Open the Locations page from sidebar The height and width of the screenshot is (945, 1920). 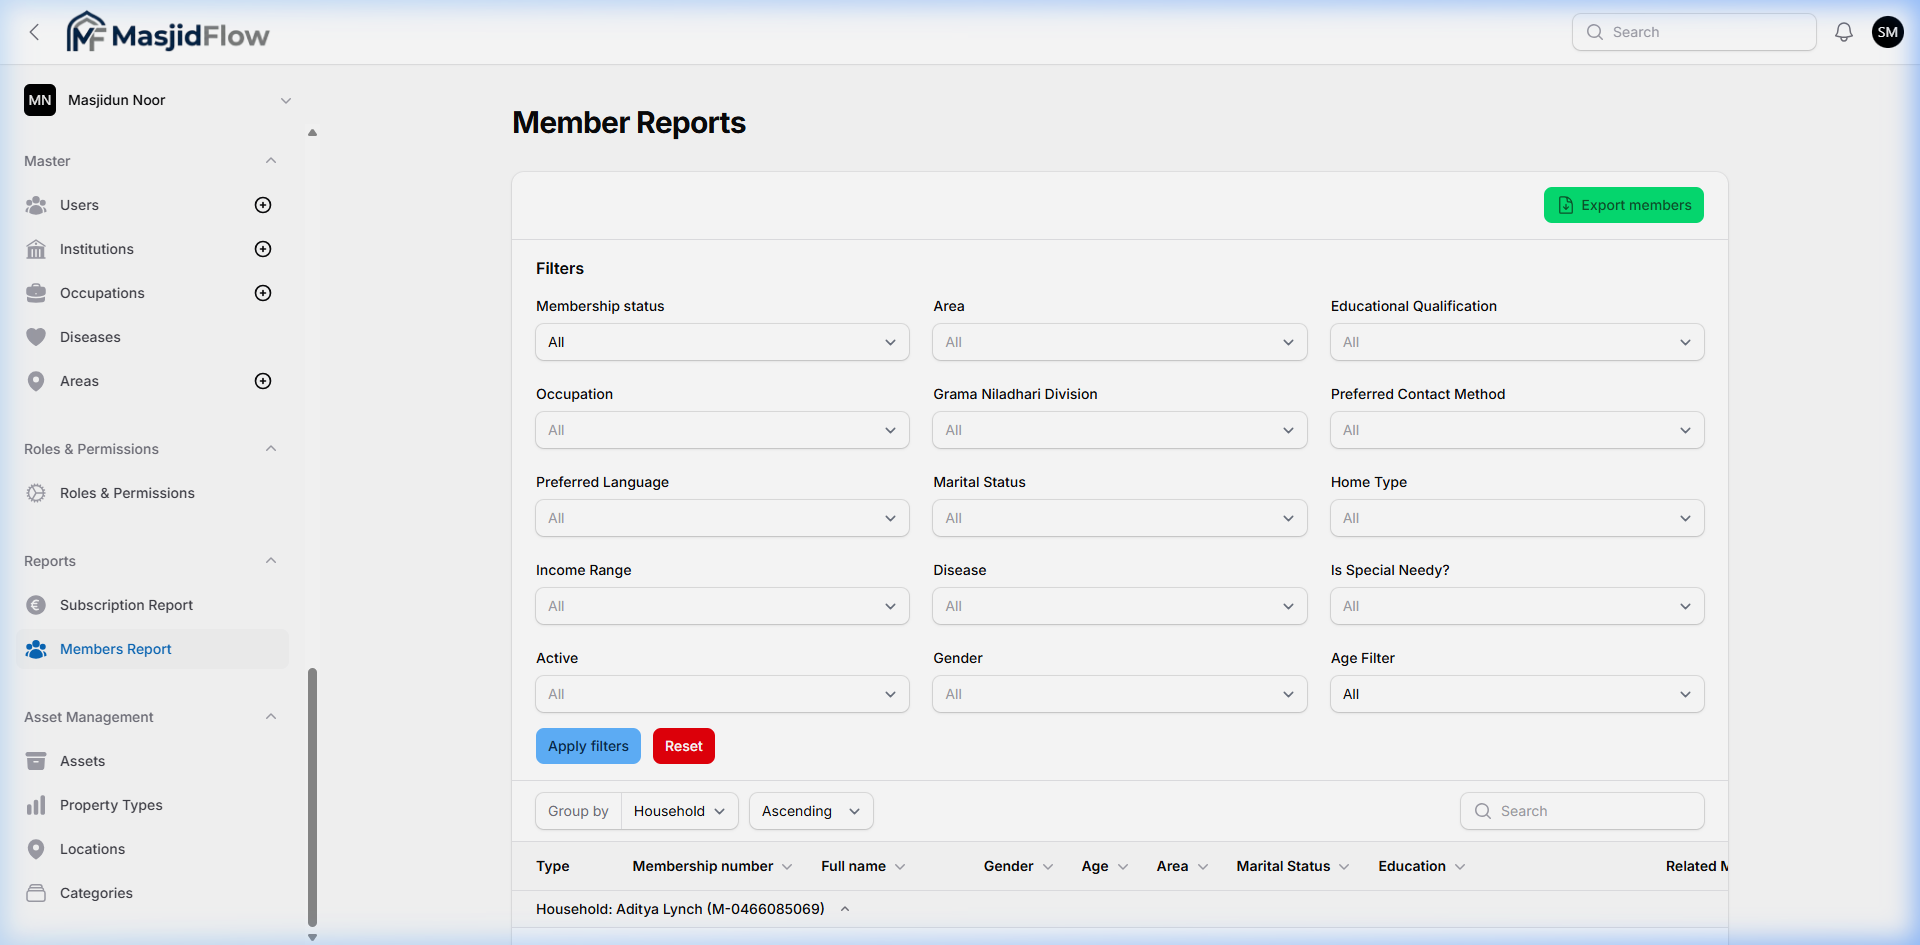point(90,848)
